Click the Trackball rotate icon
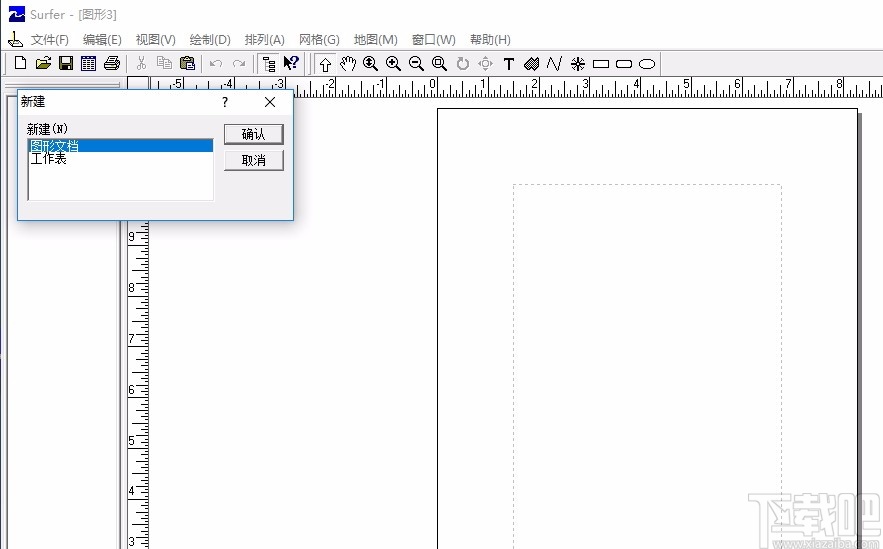 click(485, 64)
